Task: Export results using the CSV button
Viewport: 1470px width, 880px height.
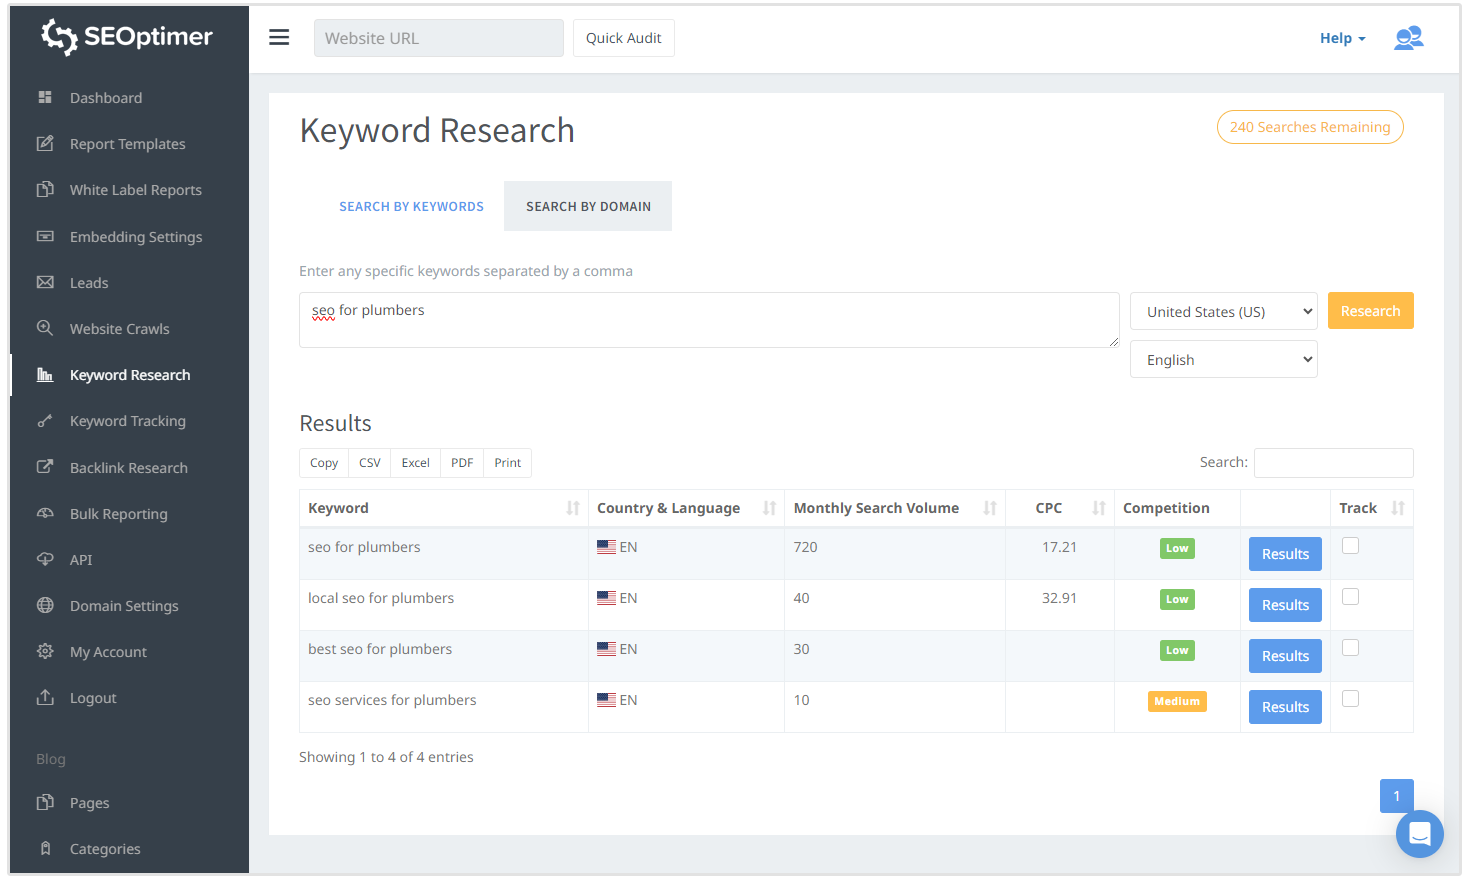Action: point(370,463)
